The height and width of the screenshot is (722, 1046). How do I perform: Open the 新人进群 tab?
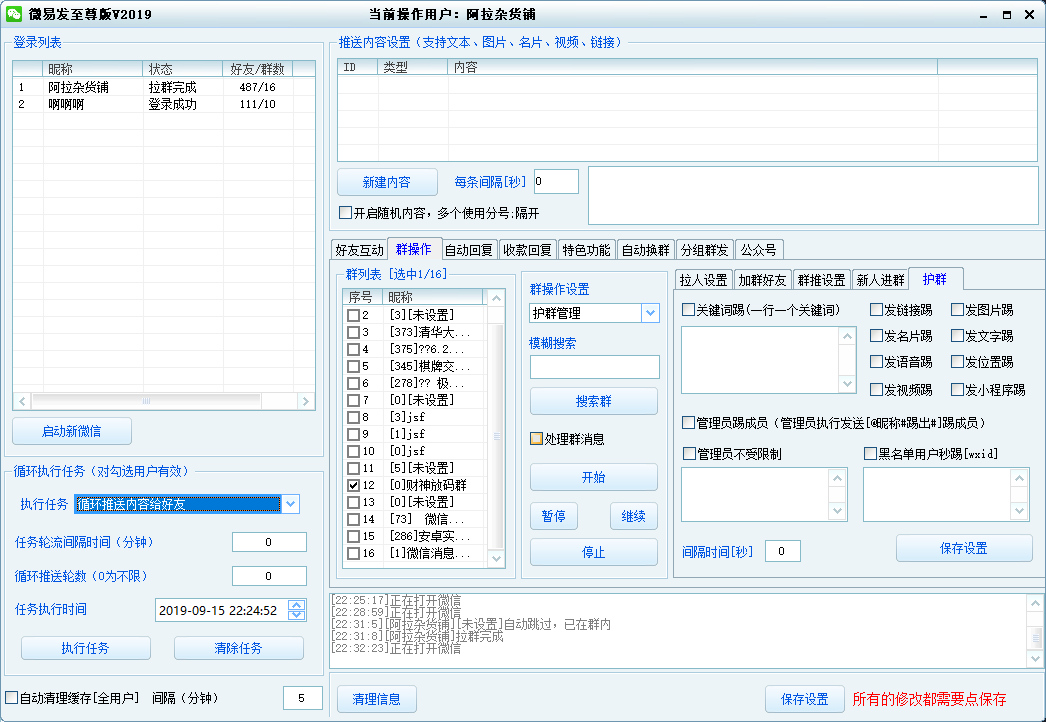[x=881, y=280]
